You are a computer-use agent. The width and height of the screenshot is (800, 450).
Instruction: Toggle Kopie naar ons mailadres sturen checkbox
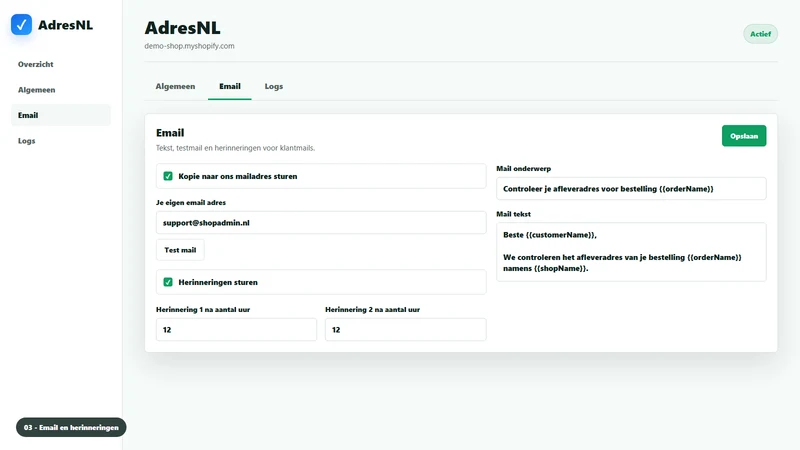click(168, 176)
